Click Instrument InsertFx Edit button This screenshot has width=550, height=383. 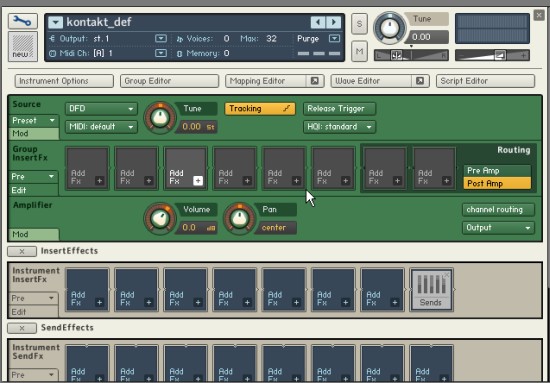coord(34,312)
